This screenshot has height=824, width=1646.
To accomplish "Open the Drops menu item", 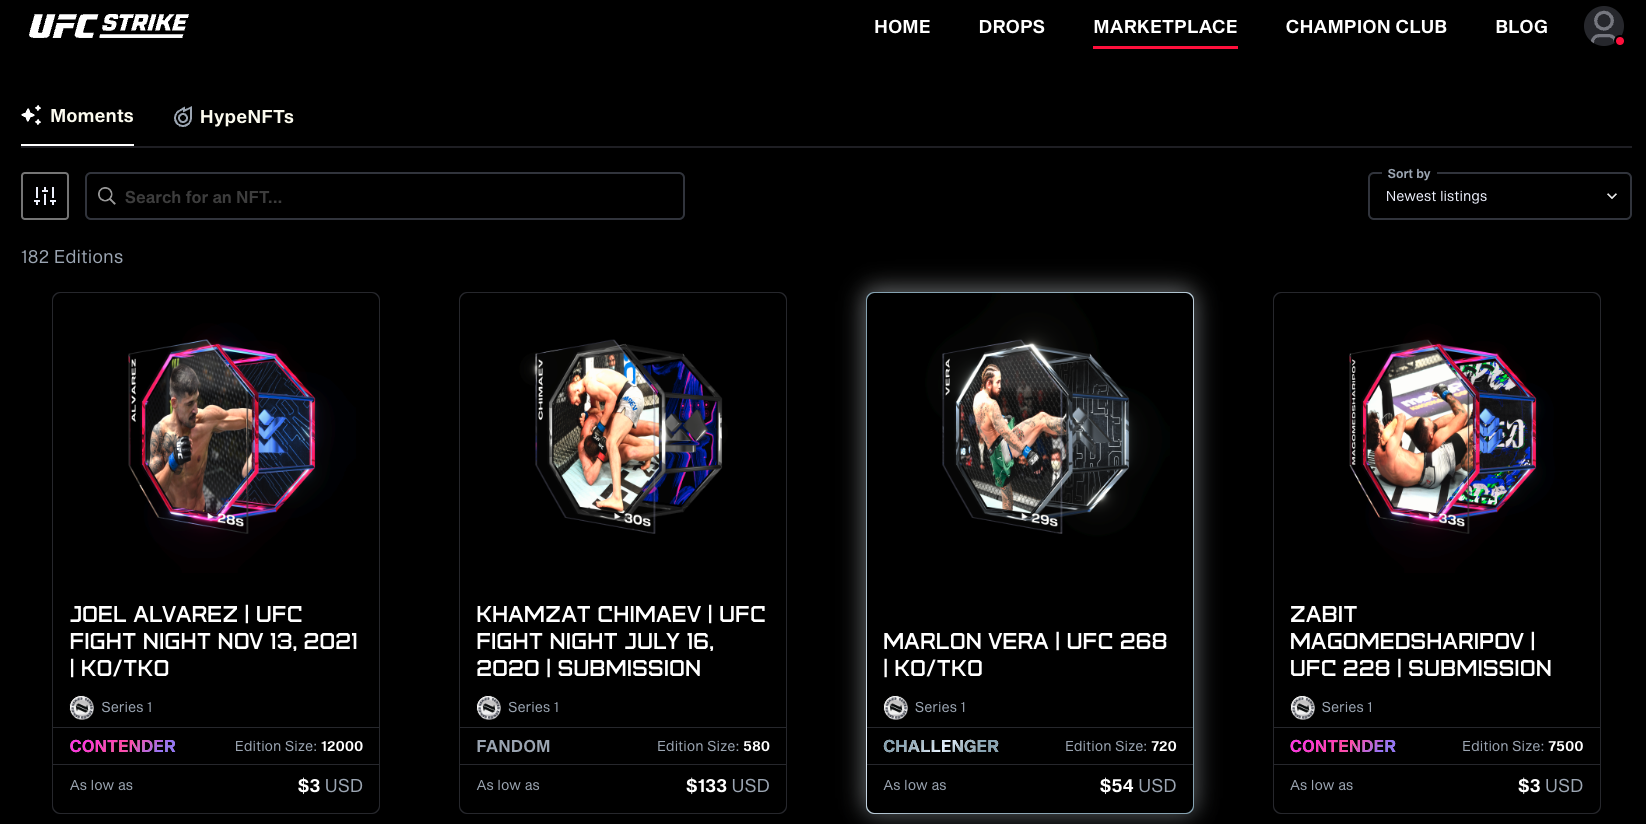I will (1011, 27).
